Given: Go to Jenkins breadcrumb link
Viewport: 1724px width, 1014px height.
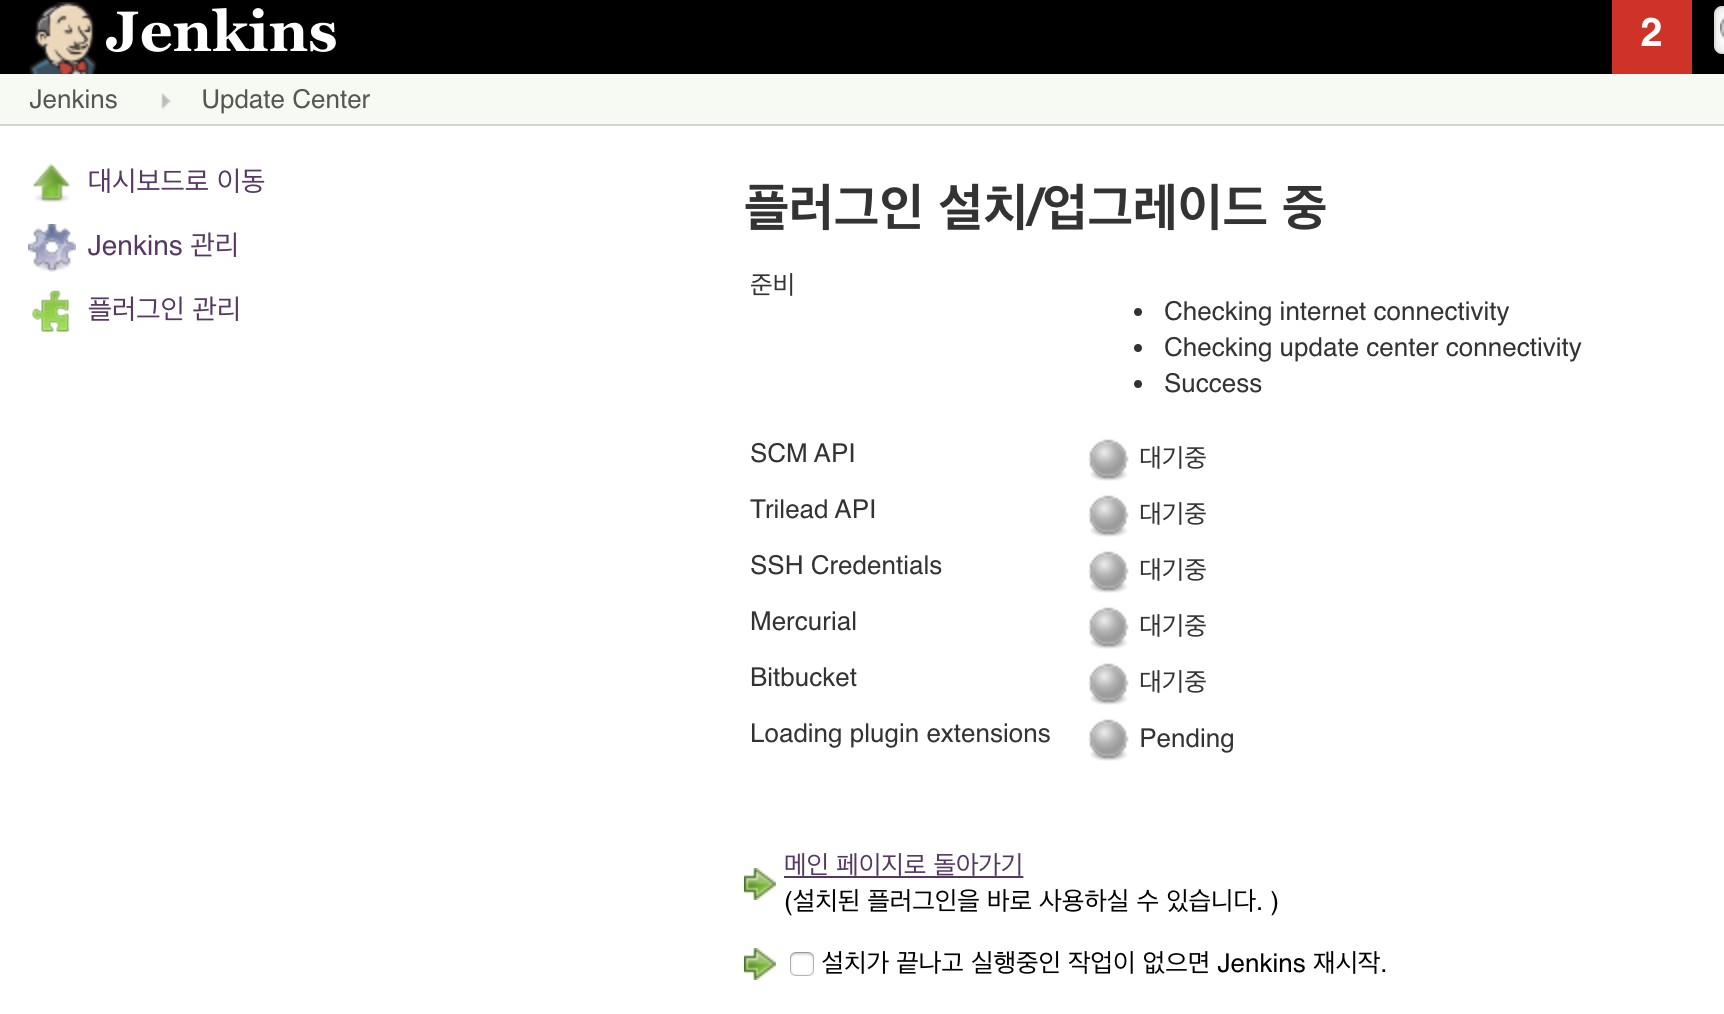Looking at the screenshot, I should pyautogui.click(x=73, y=99).
